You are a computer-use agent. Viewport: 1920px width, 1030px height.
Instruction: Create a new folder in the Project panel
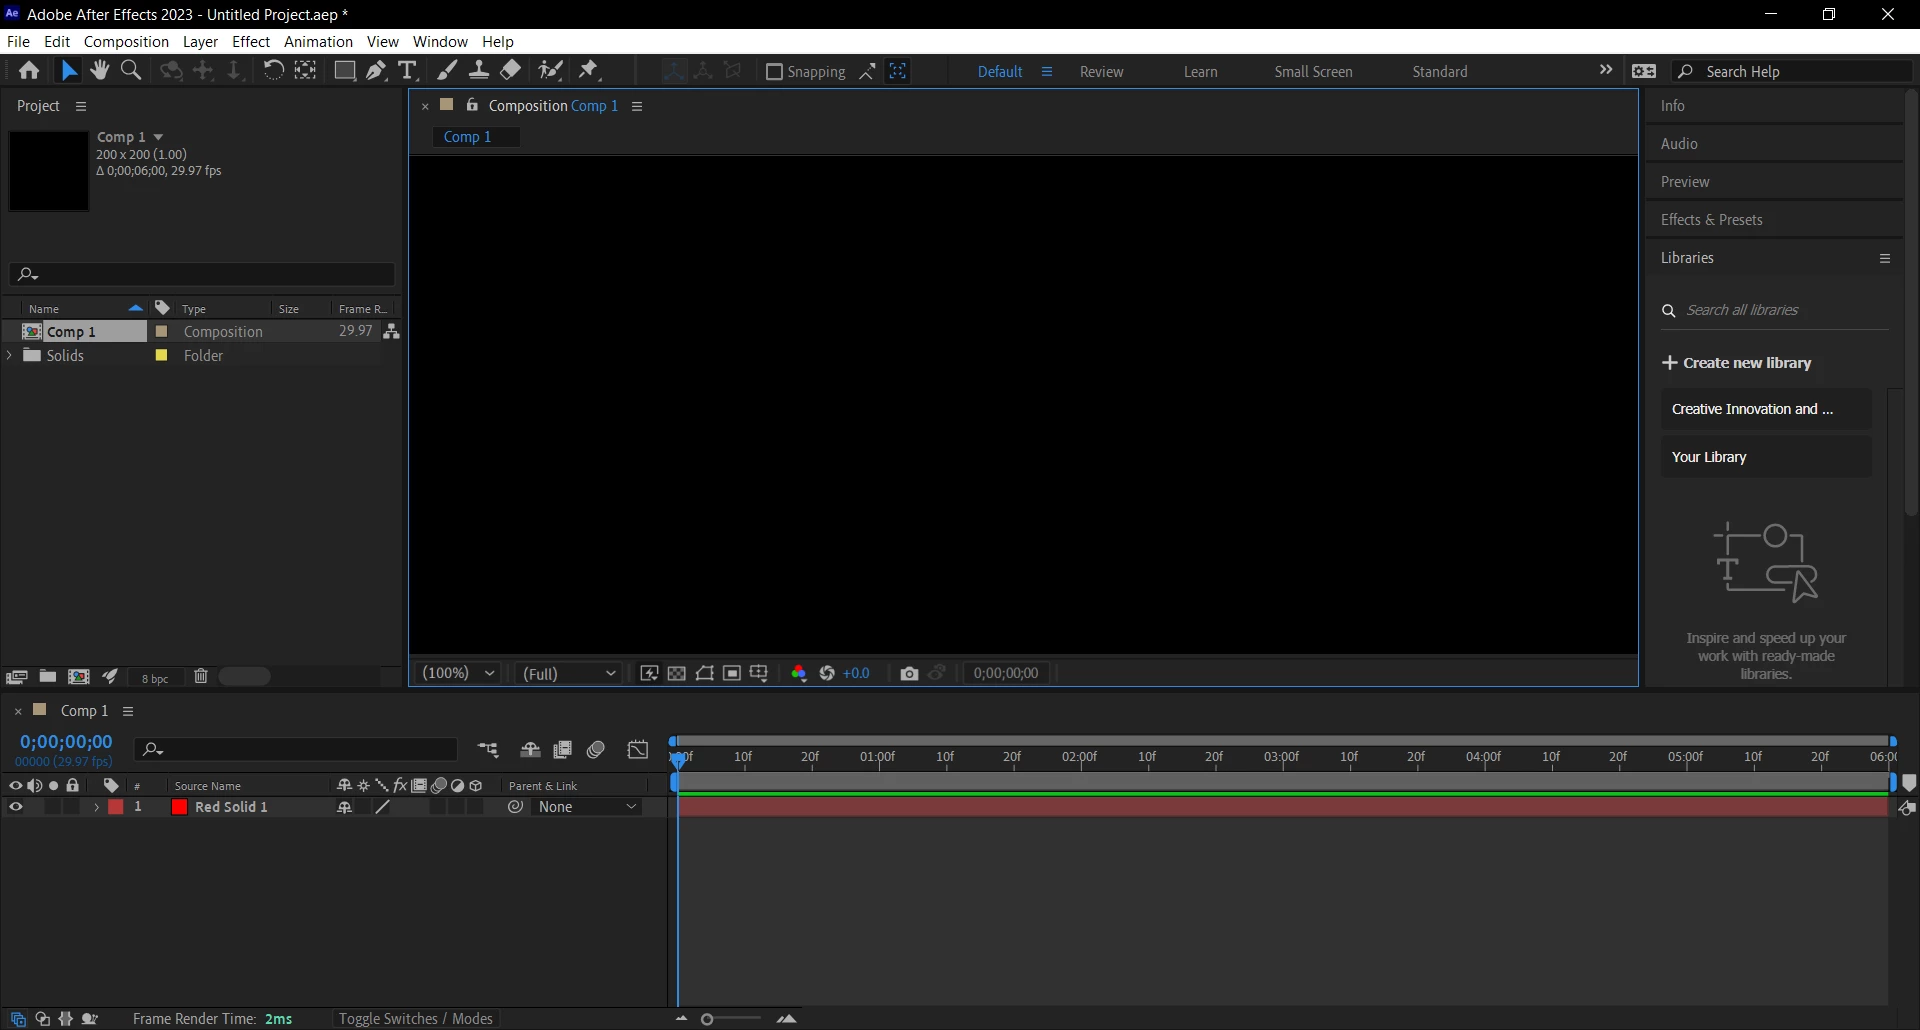pyautogui.click(x=47, y=677)
